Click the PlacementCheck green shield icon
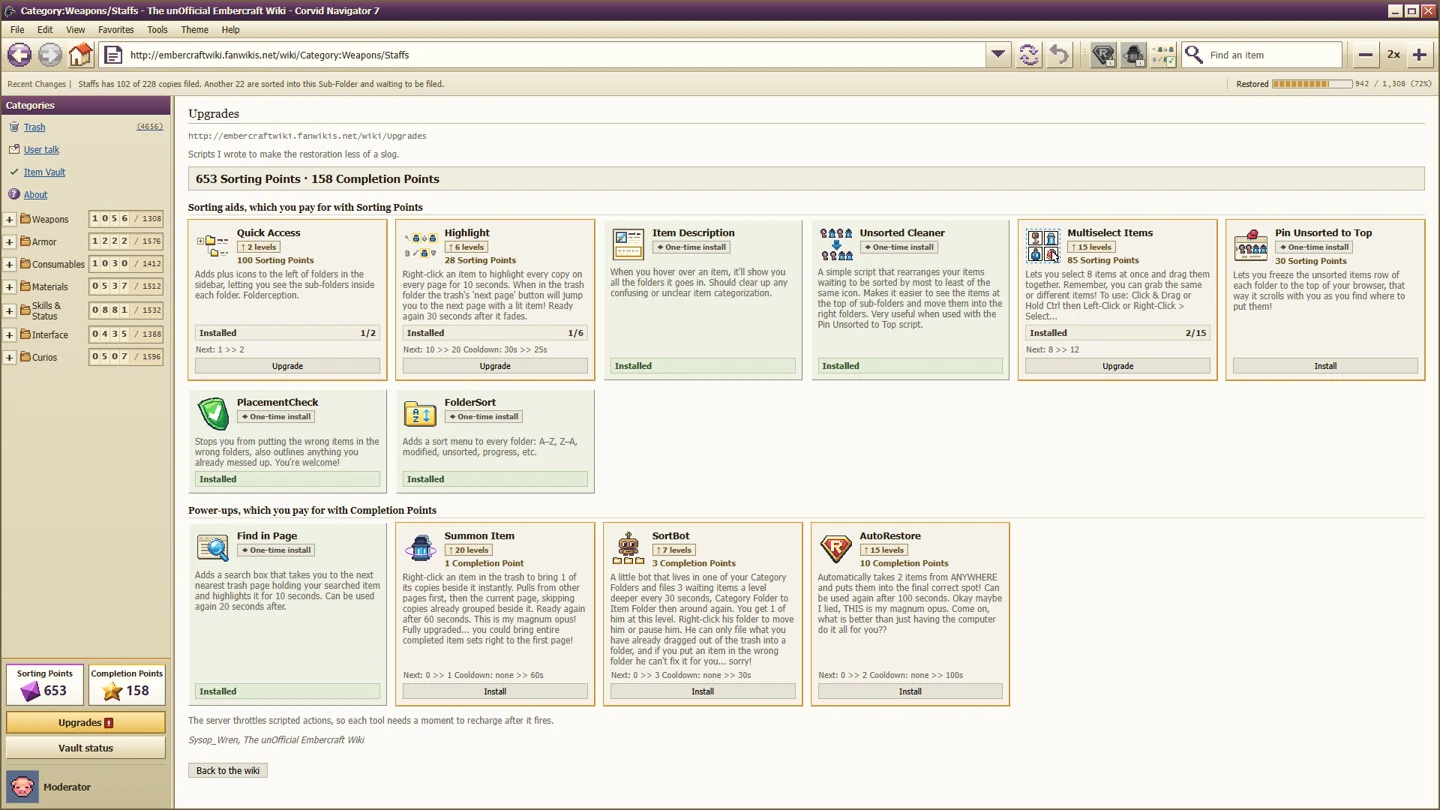This screenshot has height=810, width=1440. [x=213, y=413]
